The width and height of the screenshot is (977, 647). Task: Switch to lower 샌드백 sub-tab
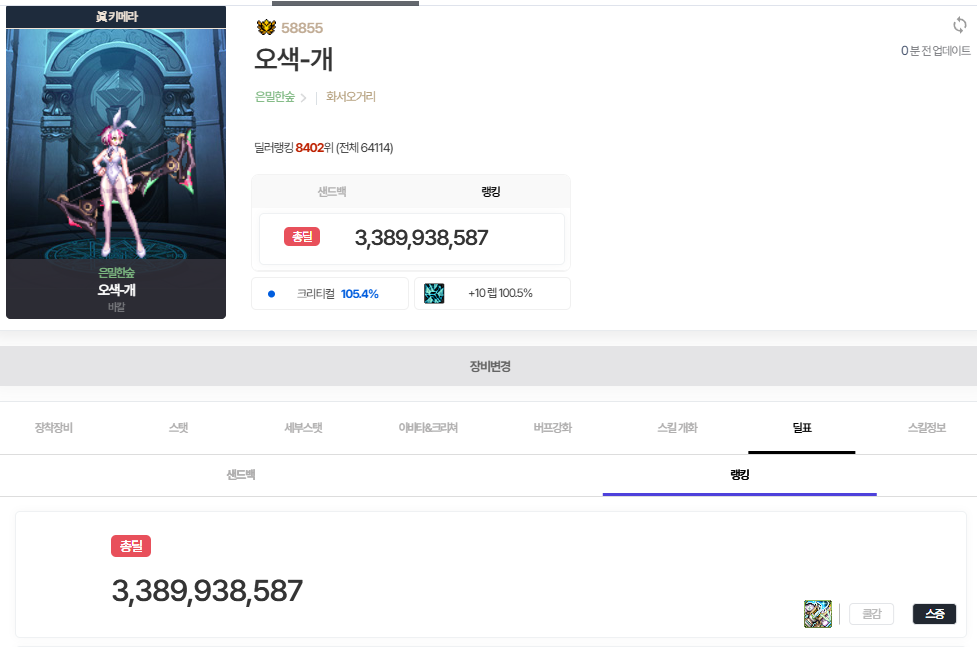241,475
